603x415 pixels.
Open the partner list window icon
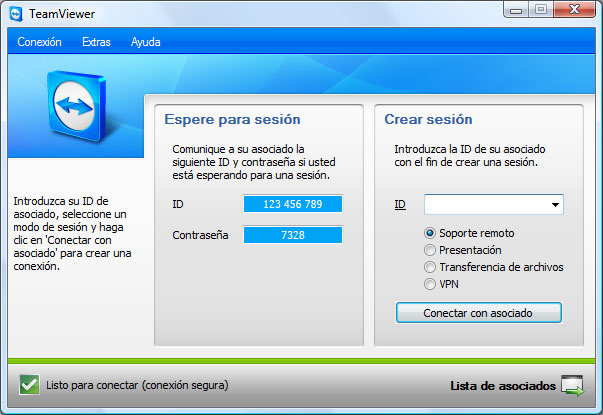tap(573, 385)
